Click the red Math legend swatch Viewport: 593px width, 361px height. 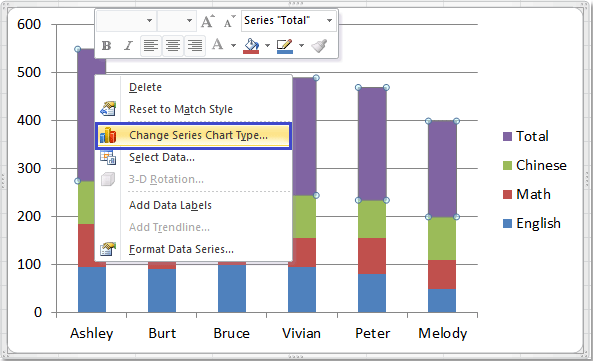coord(507,195)
